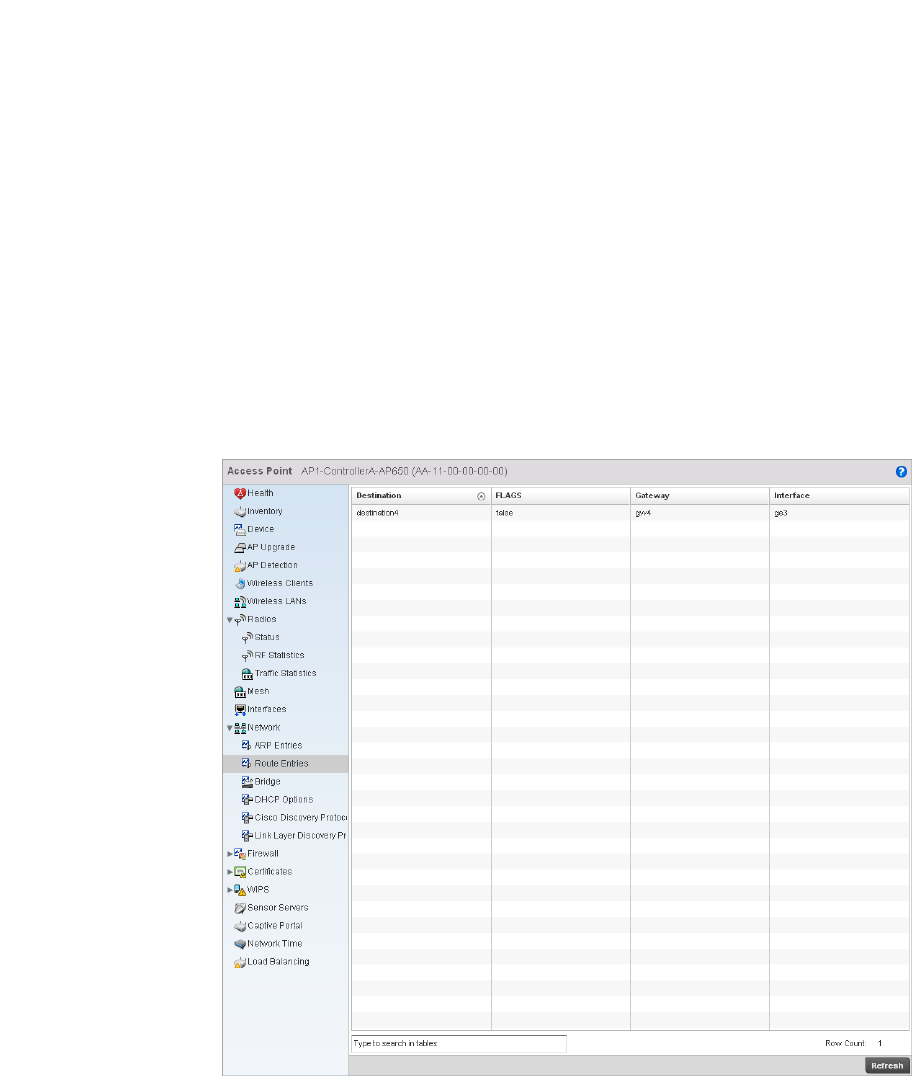Open Interfaces label

pyautogui.click(x=267, y=709)
